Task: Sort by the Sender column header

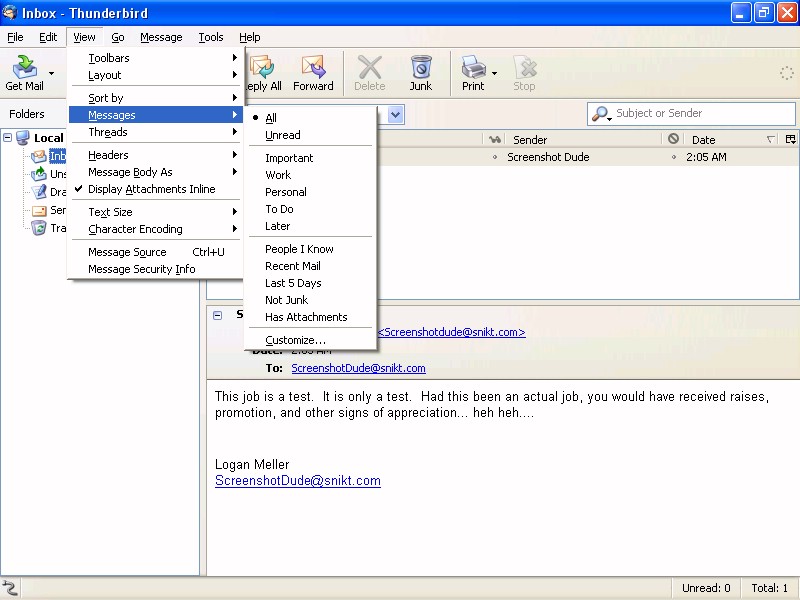Action: (x=584, y=139)
